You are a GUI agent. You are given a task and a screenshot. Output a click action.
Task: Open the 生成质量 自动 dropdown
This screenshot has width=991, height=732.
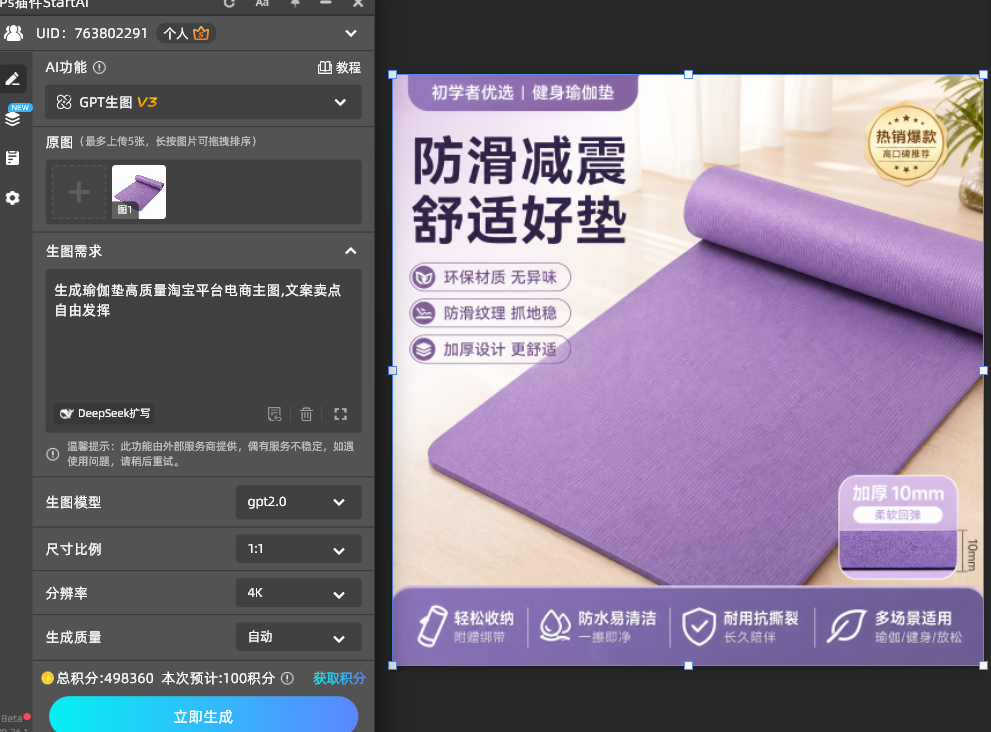298,637
